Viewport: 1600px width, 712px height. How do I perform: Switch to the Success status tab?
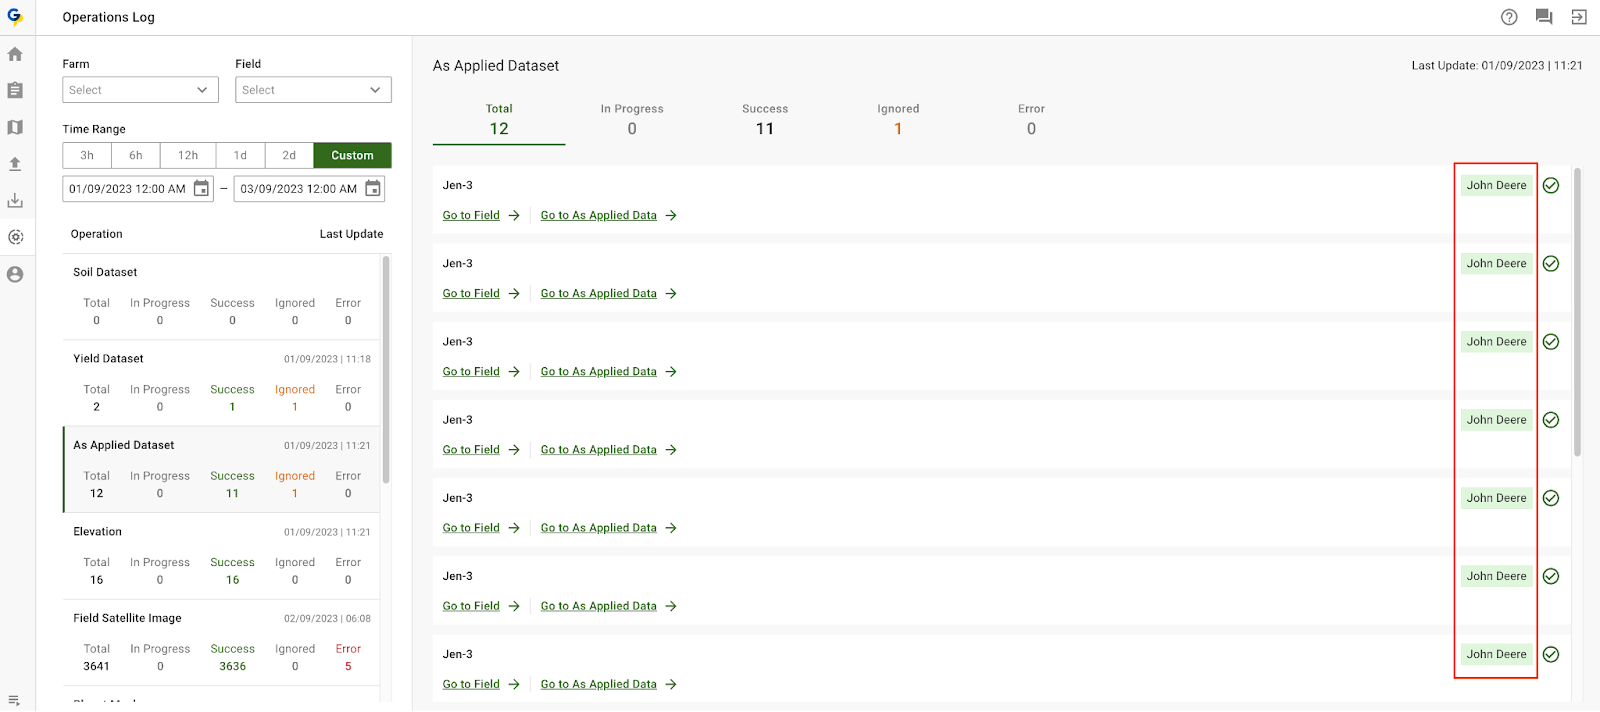[764, 120]
